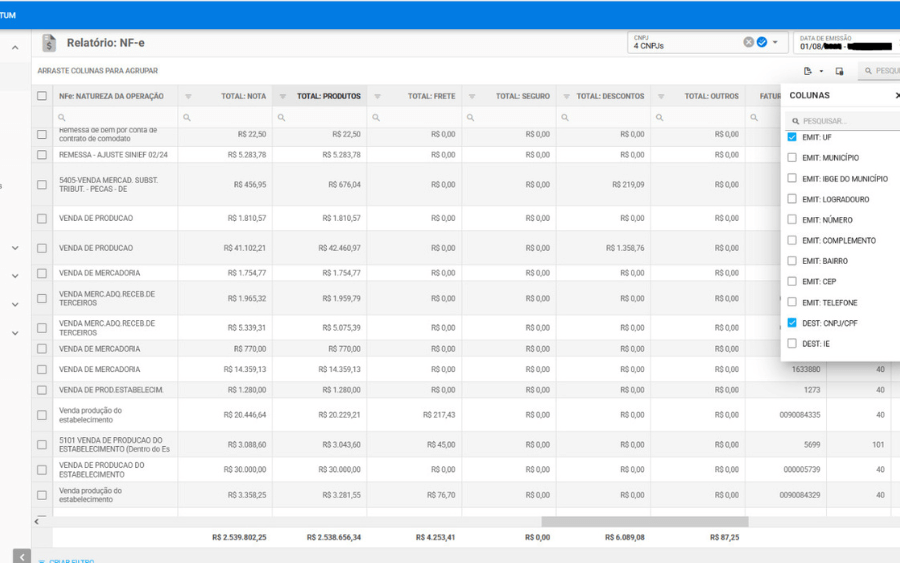Click search icon under Total: Outros column
The image size is (900, 563).
pyautogui.click(x=660, y=118)
